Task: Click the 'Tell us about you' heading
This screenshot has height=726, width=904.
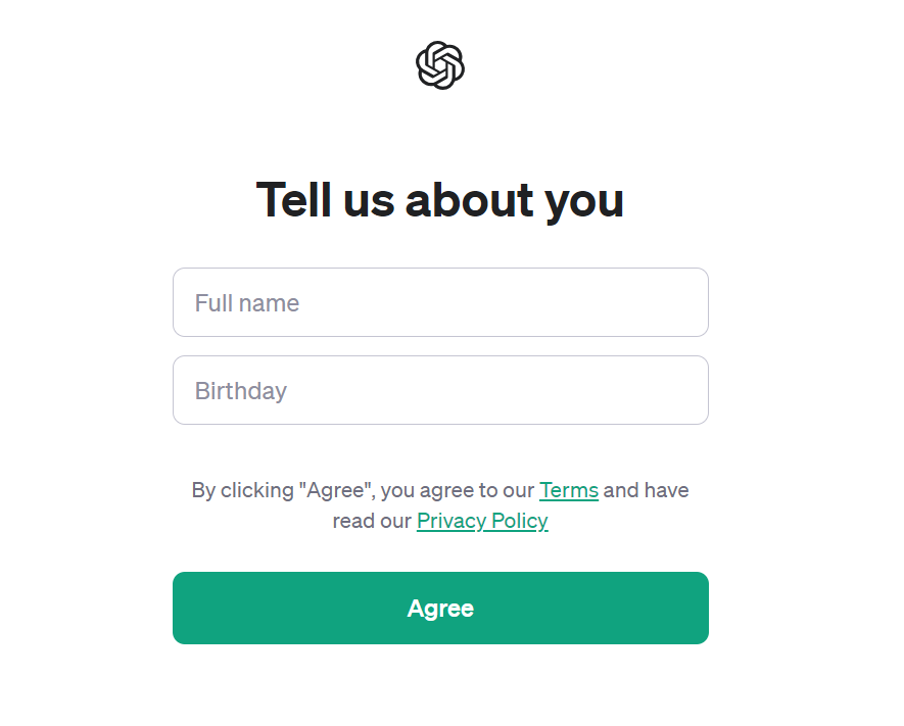Action: click(x=440, y=200)
